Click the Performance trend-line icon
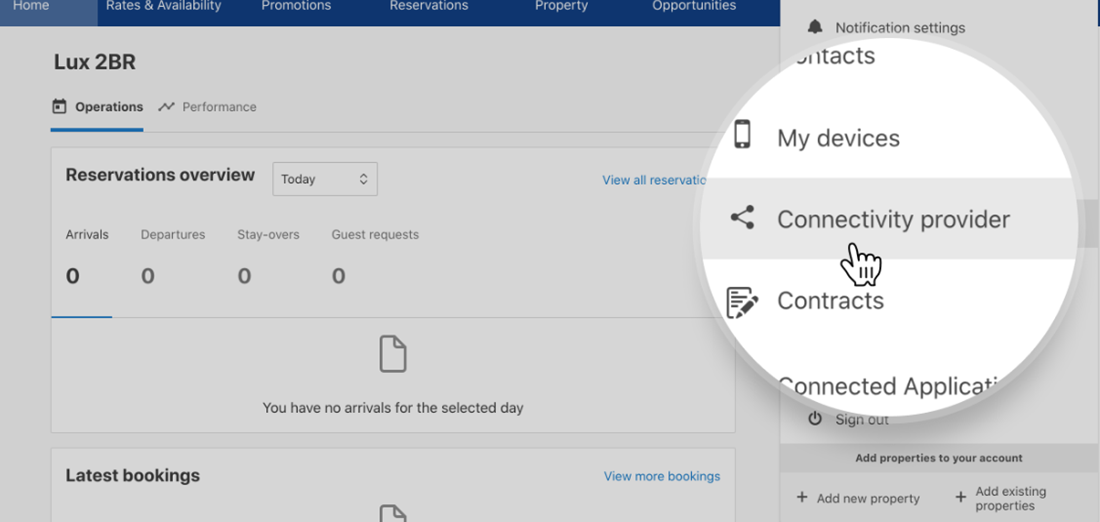Screen dimensions: 1100x522 tap(166, 107)
